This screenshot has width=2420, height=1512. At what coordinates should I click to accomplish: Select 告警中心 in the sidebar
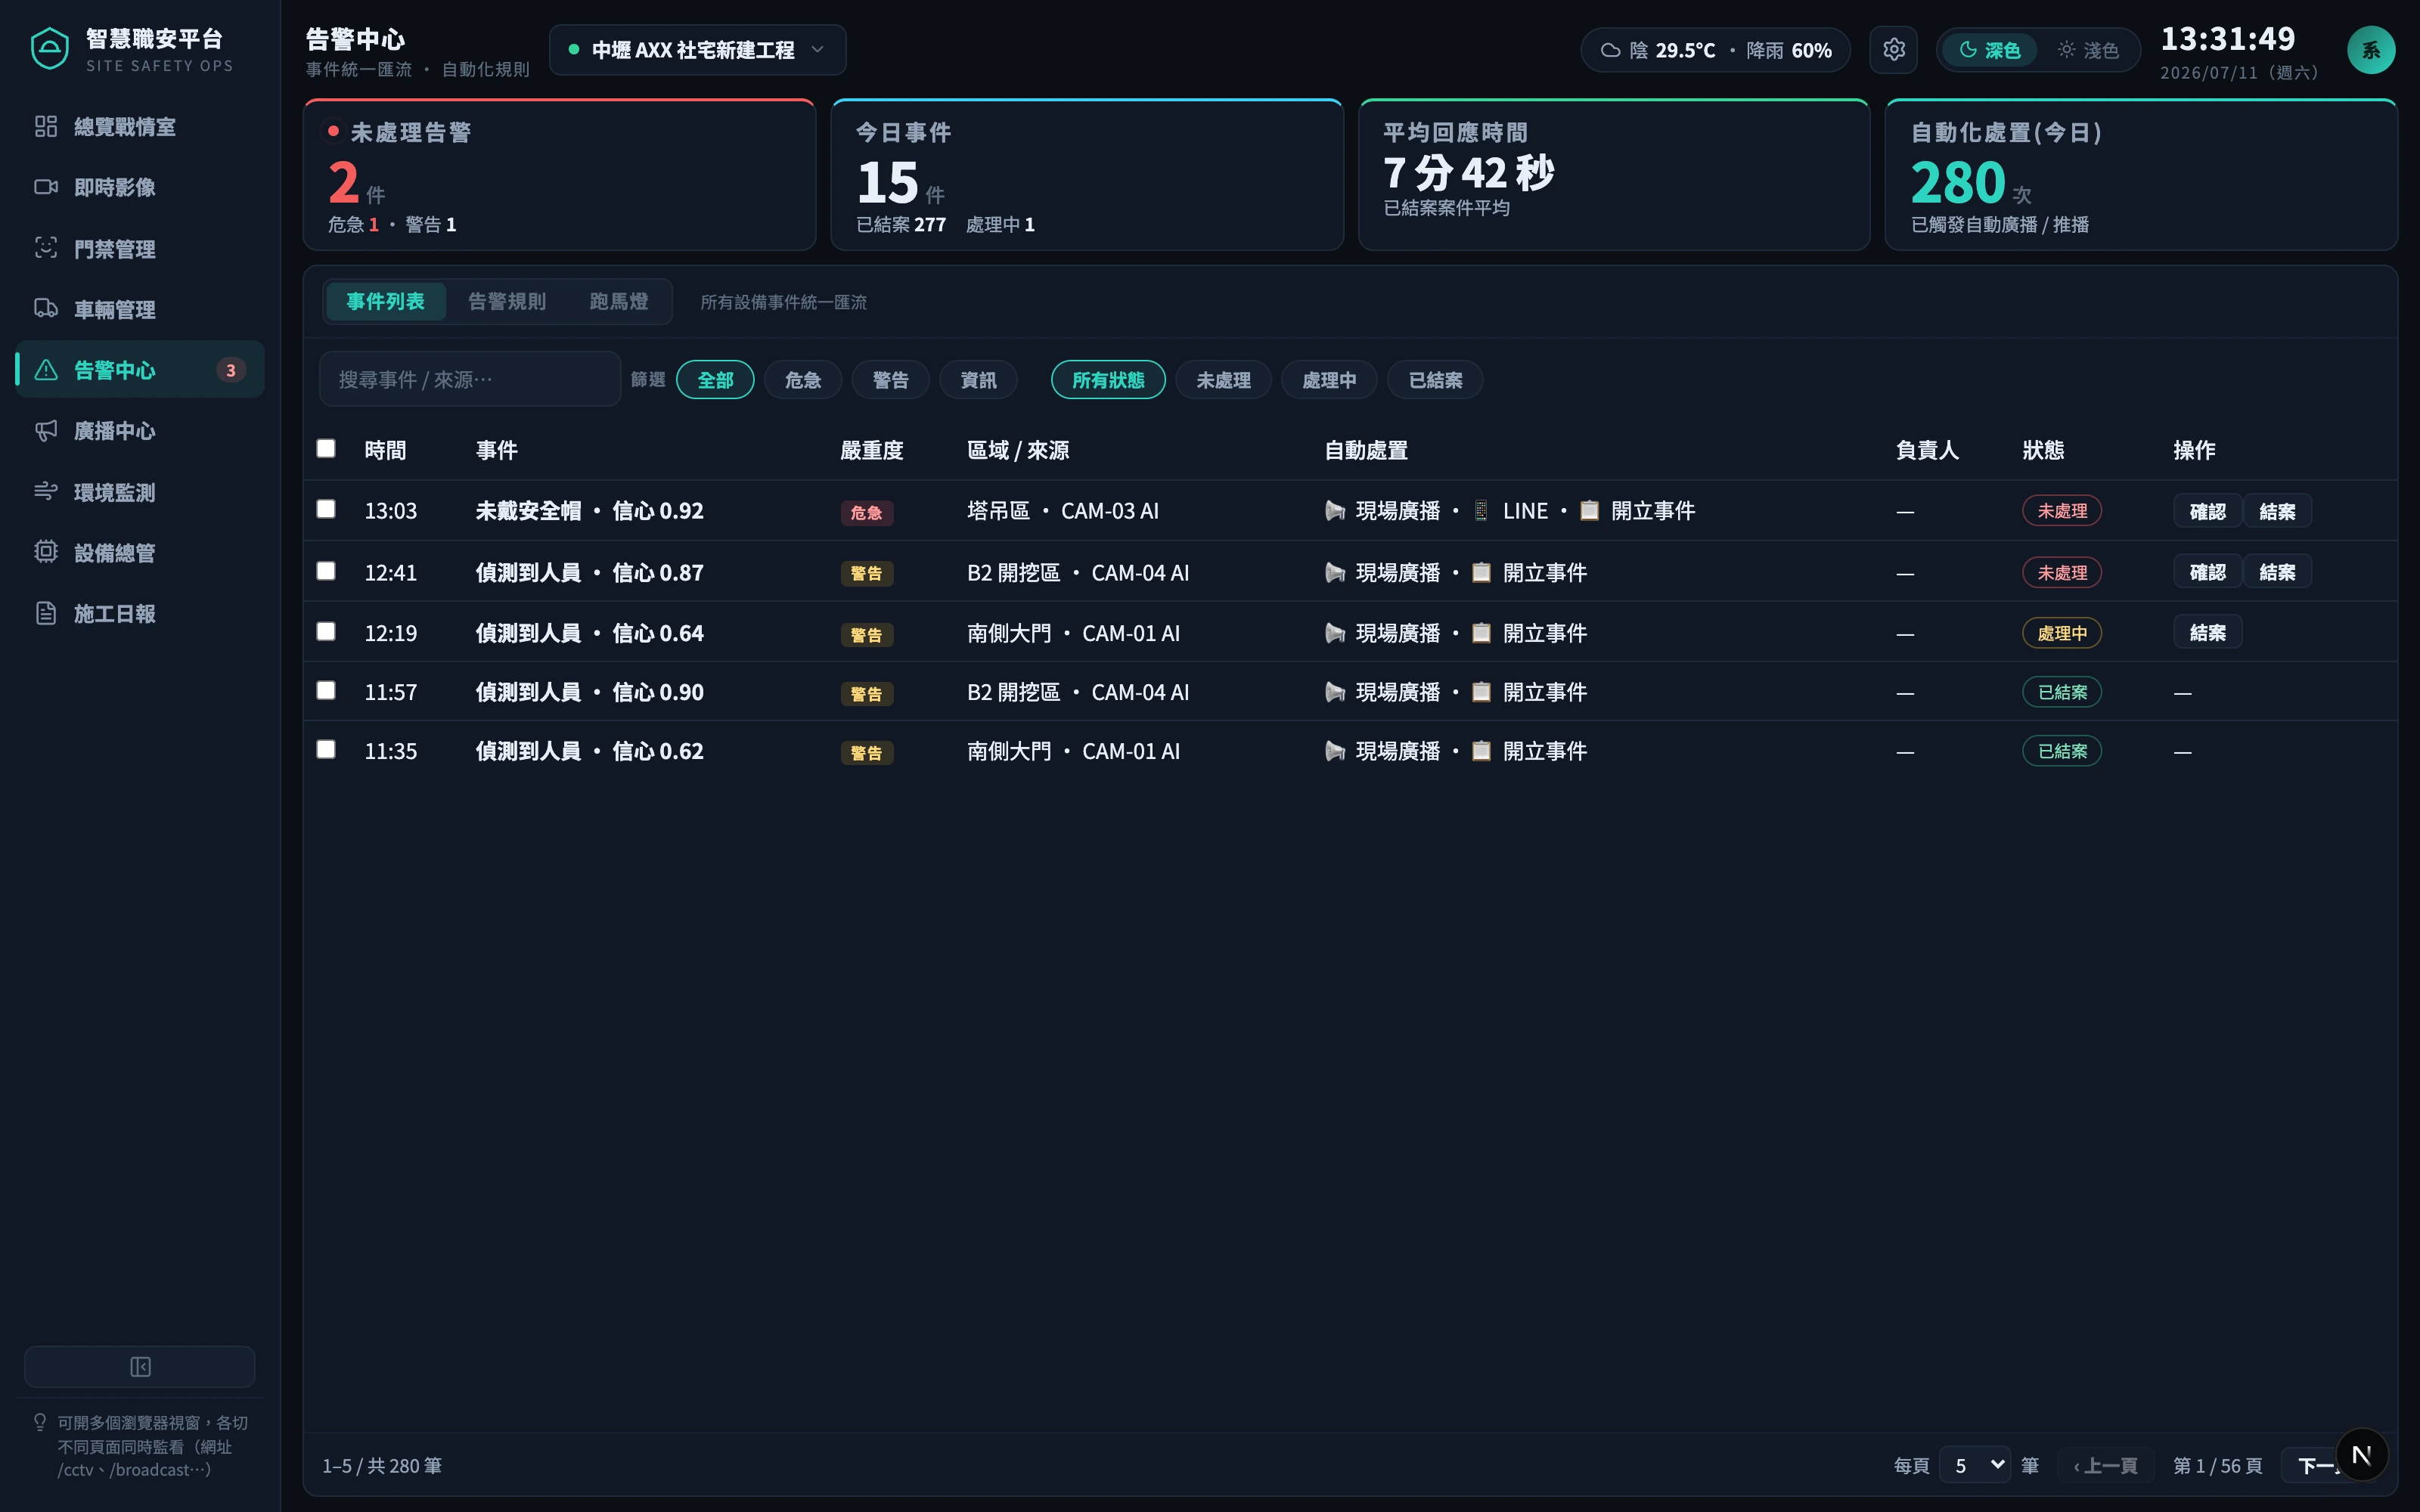(140, 370)
